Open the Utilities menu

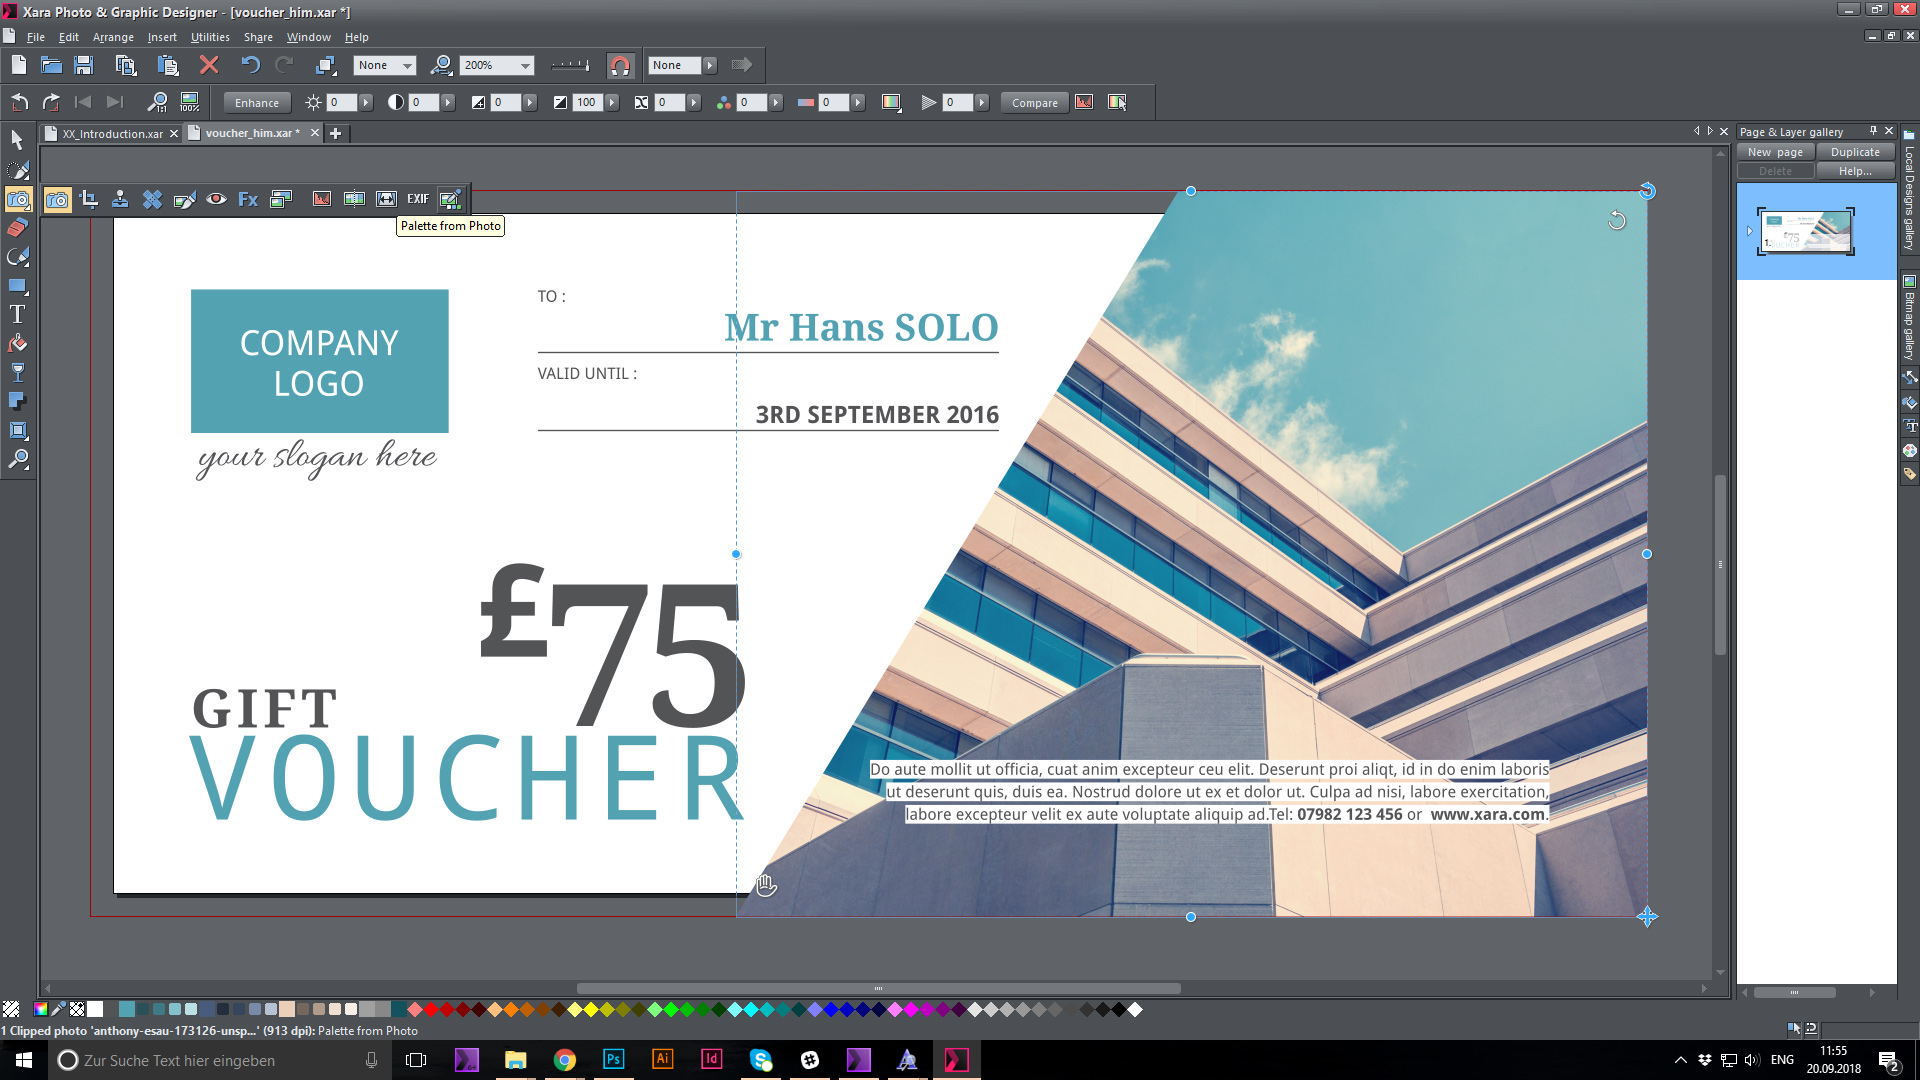point(209,37)
